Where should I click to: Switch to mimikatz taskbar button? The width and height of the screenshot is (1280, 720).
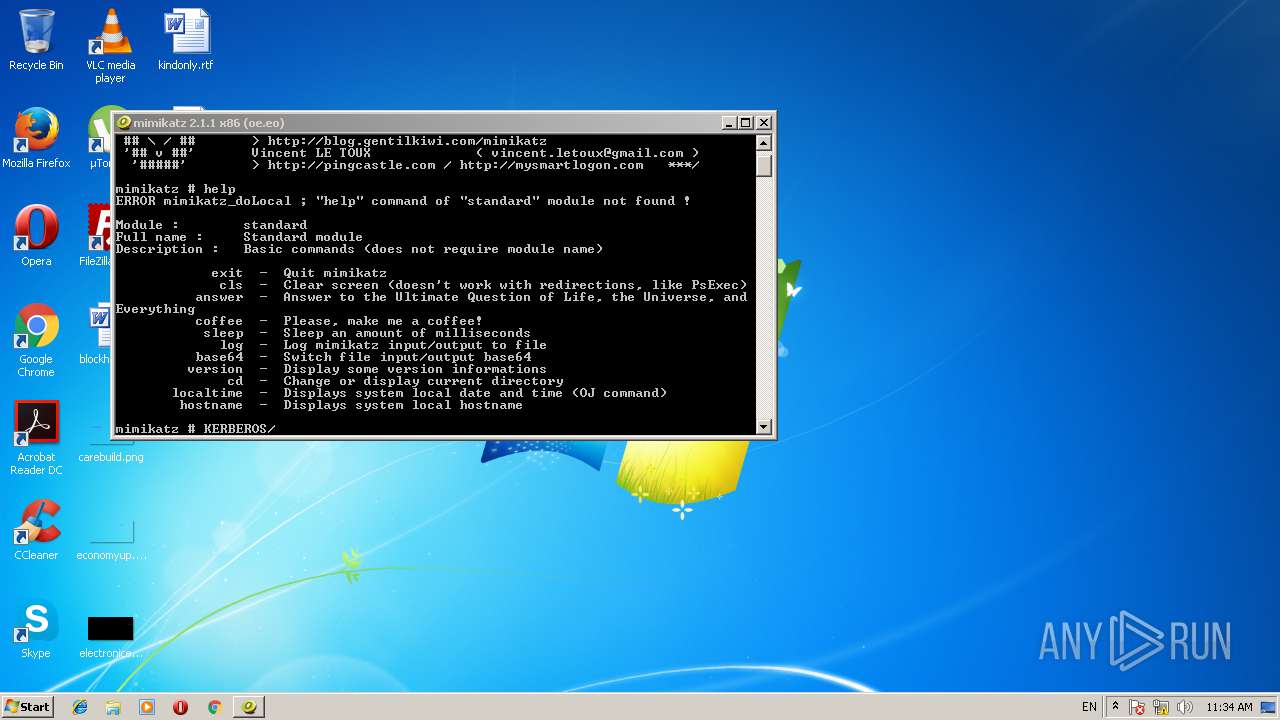click(249, 707)
